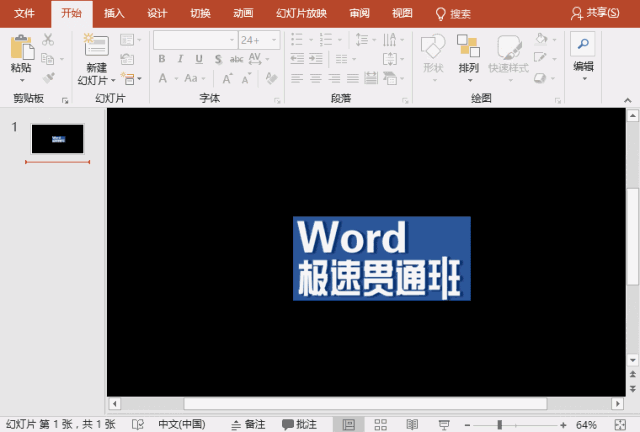Create a new slide with 新建幻灯片 icon
The height and width of the screenshot is (432, 640).
click(x=96, y=45)
